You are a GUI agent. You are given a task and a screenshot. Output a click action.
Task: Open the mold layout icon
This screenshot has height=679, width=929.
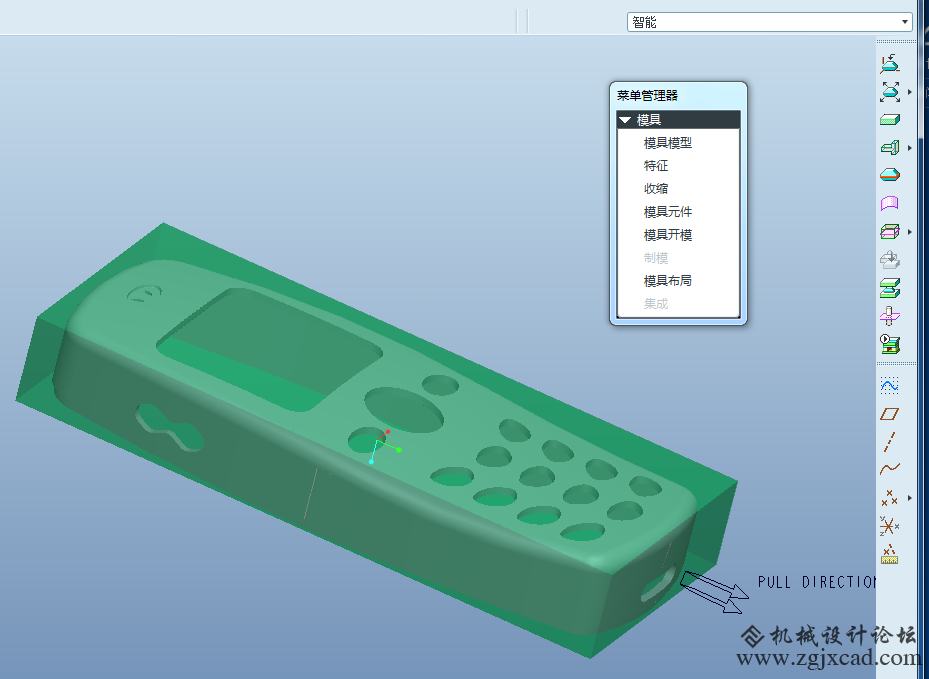pos(890,344)
